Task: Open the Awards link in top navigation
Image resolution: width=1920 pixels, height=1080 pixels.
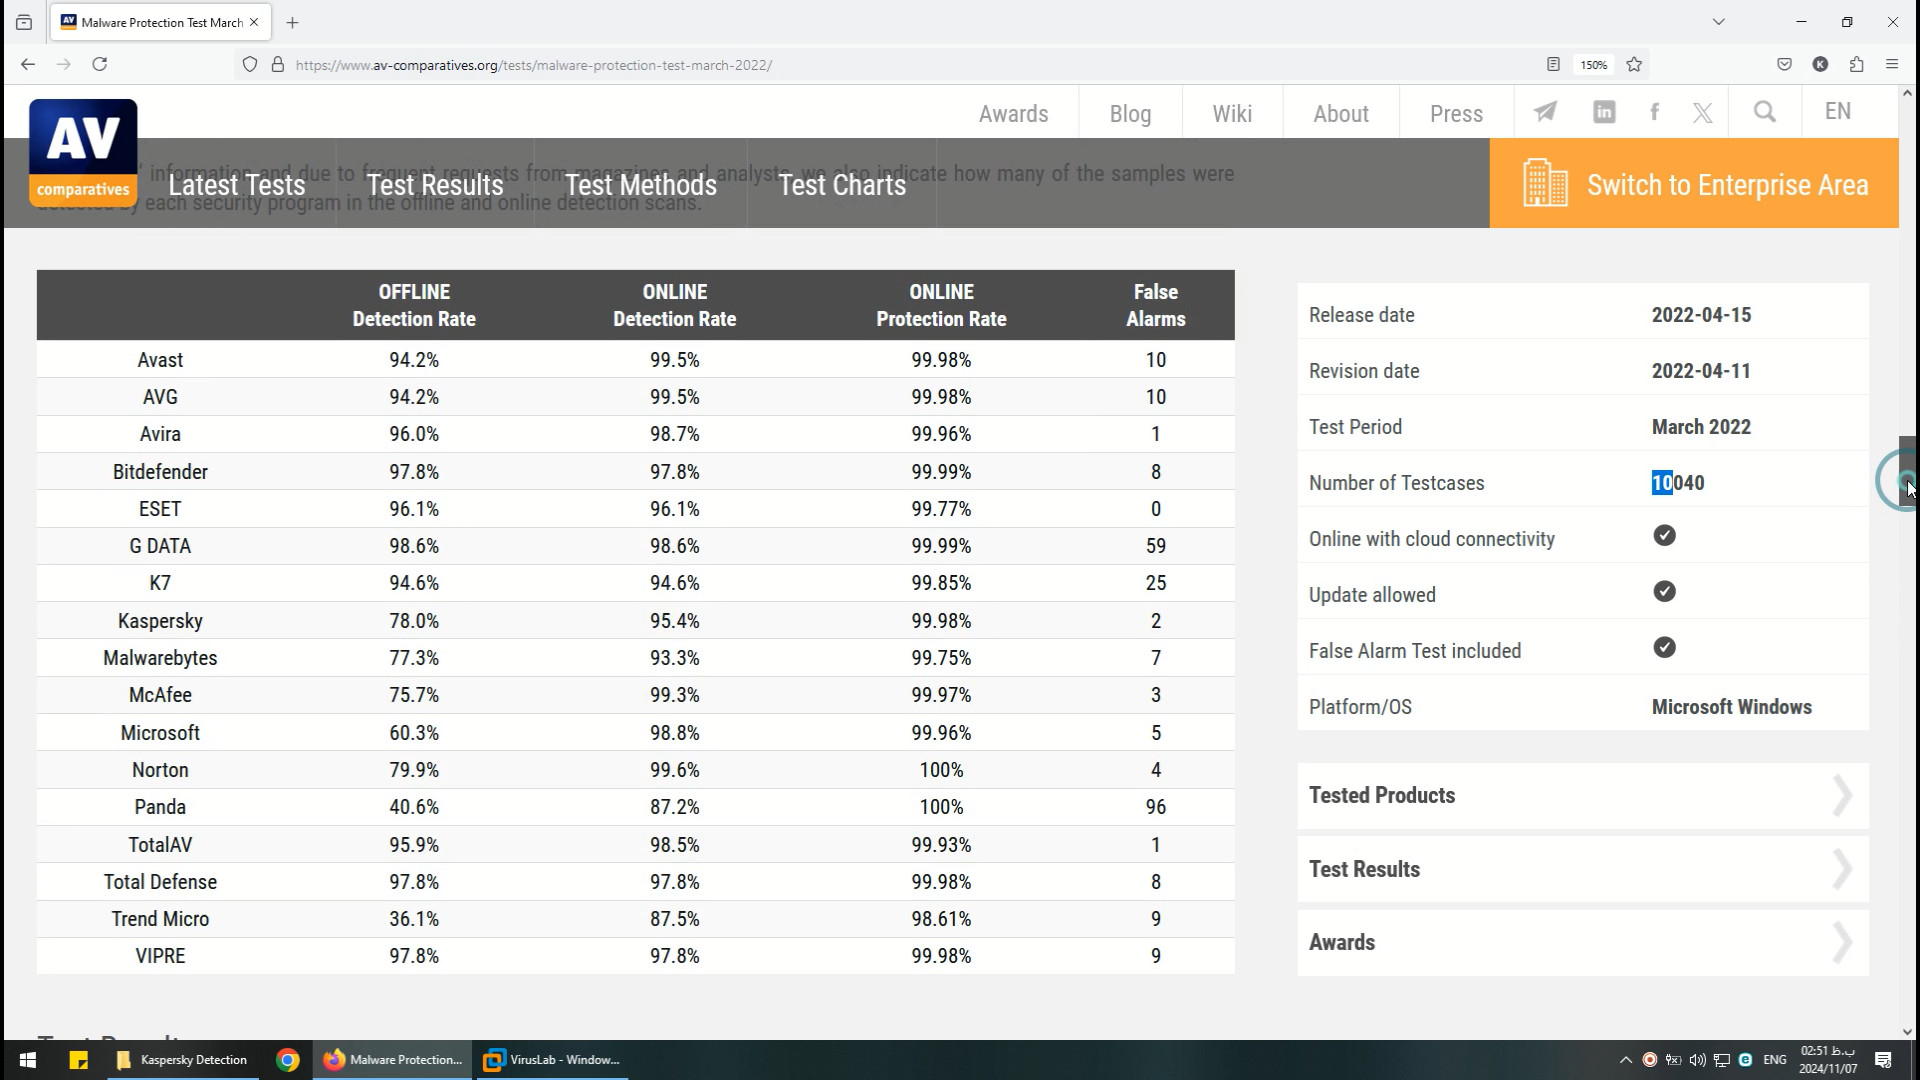Action: (1013, 113)
